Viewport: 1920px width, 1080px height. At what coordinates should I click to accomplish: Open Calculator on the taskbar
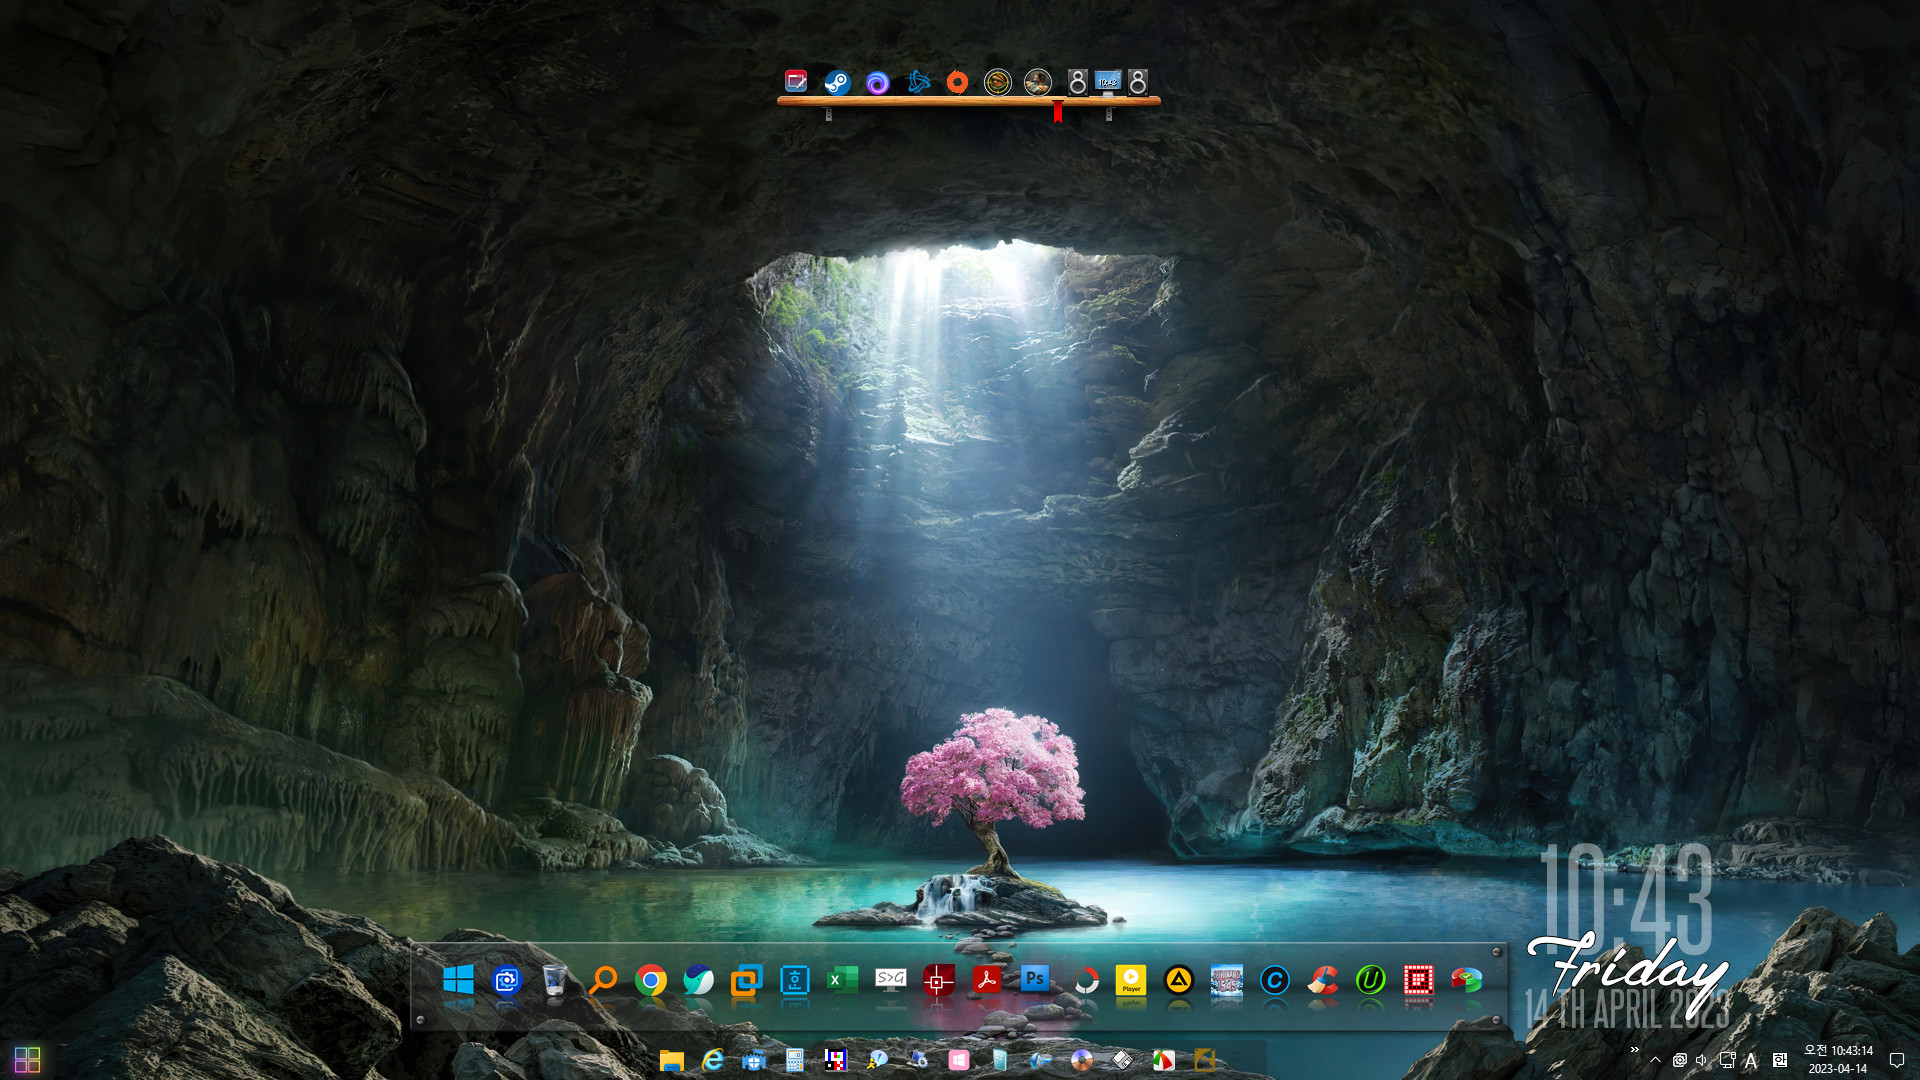[x=795, y=1060]
